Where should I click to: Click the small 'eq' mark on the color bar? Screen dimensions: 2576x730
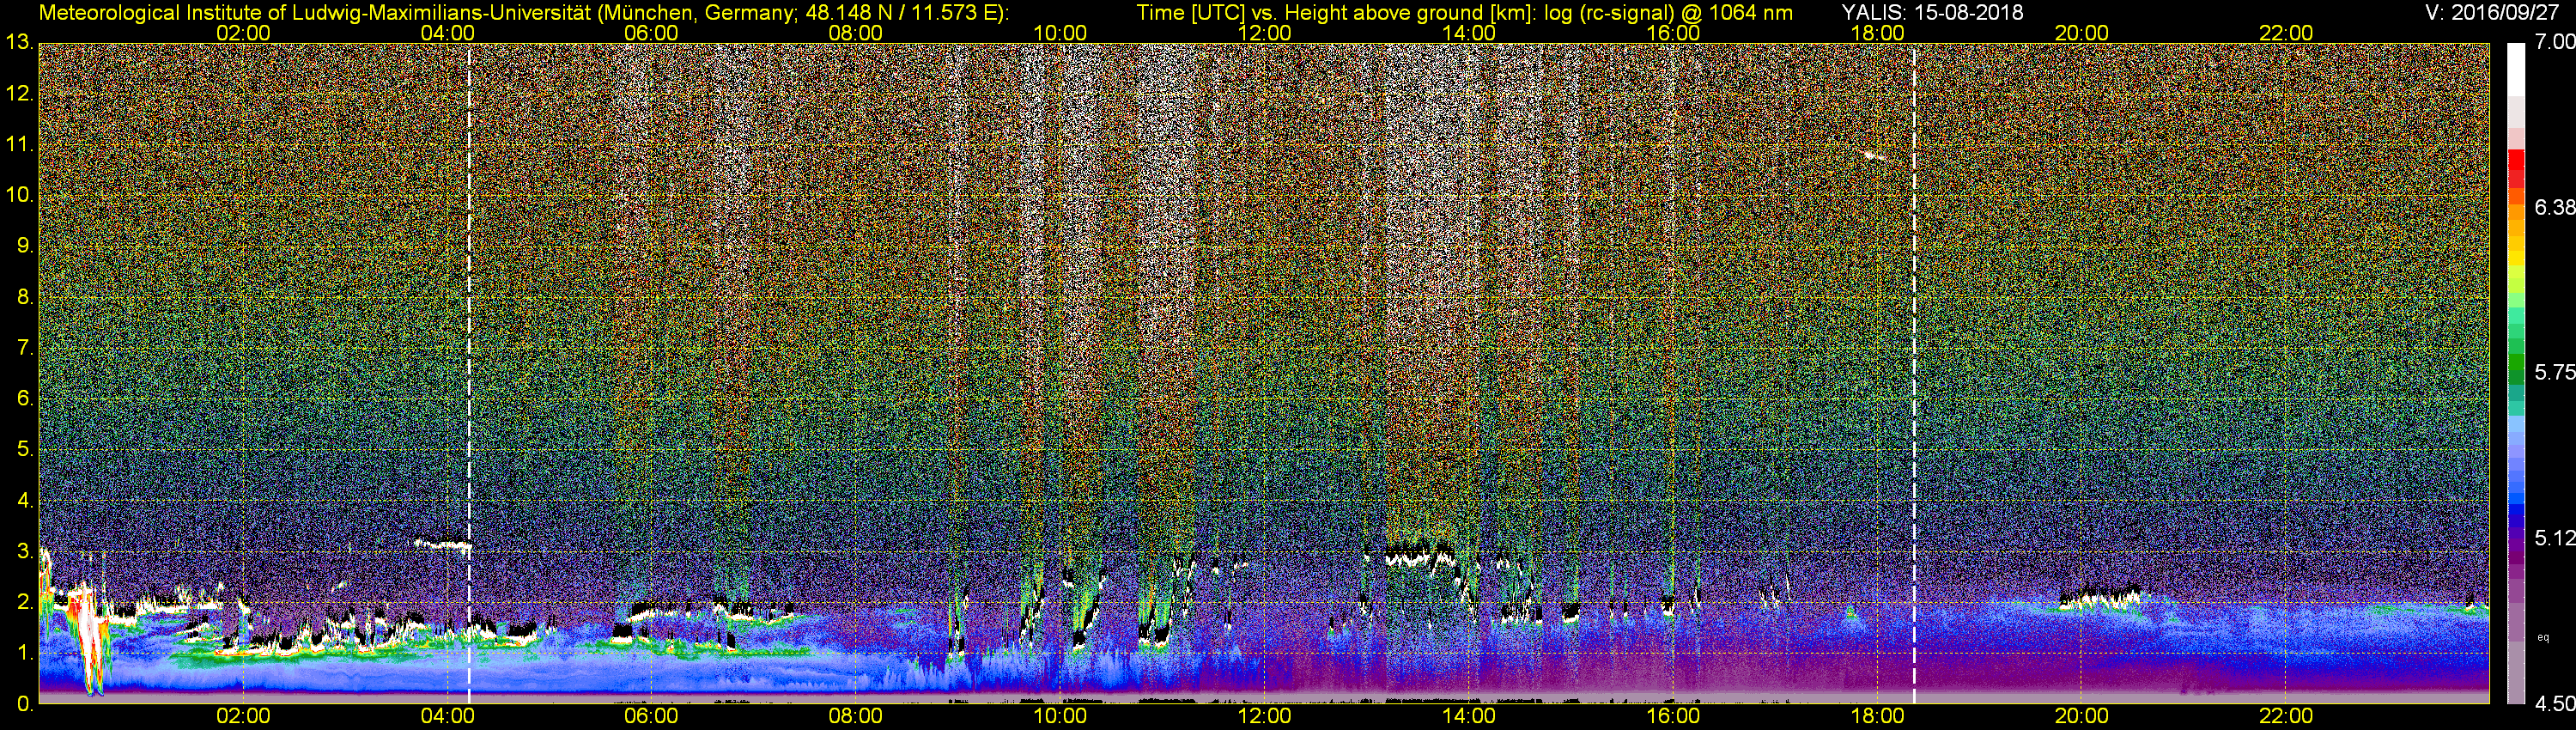pos(2544,637)
